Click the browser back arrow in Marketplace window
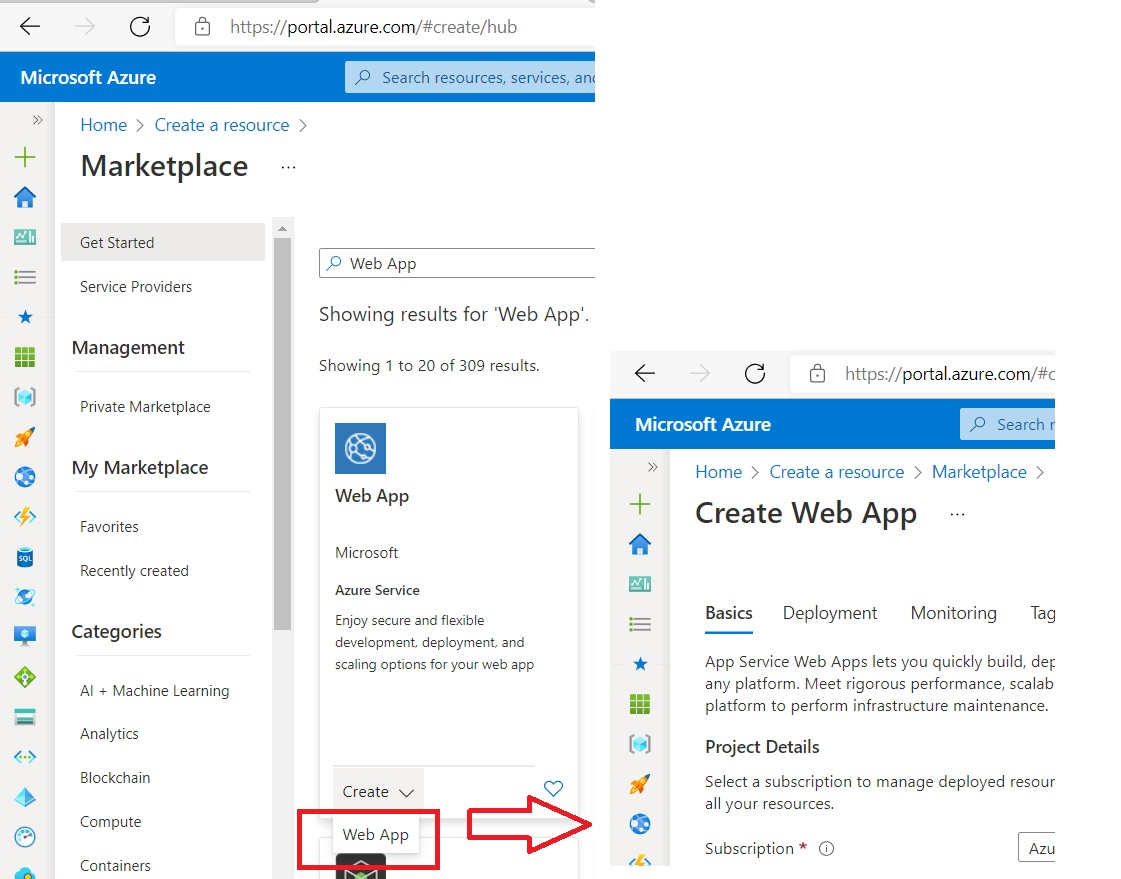The image size is (1121, 879). coord(30,27)
